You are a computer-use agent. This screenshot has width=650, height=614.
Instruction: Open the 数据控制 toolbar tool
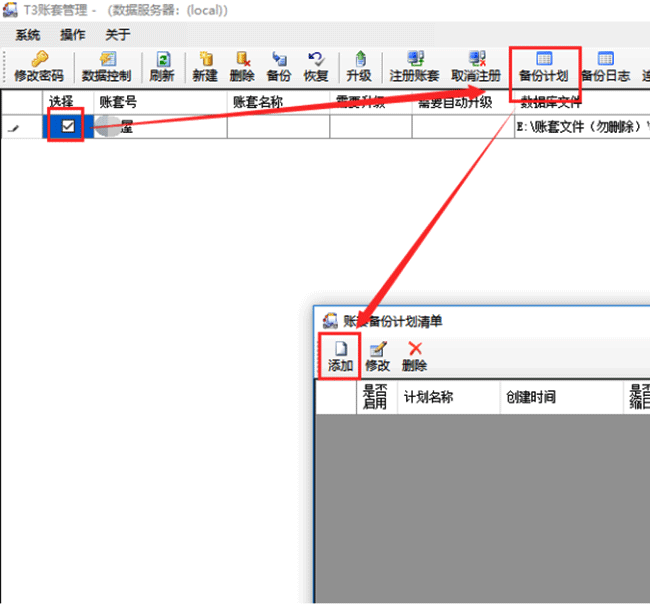pyautogui.click(x=107, y=66)
